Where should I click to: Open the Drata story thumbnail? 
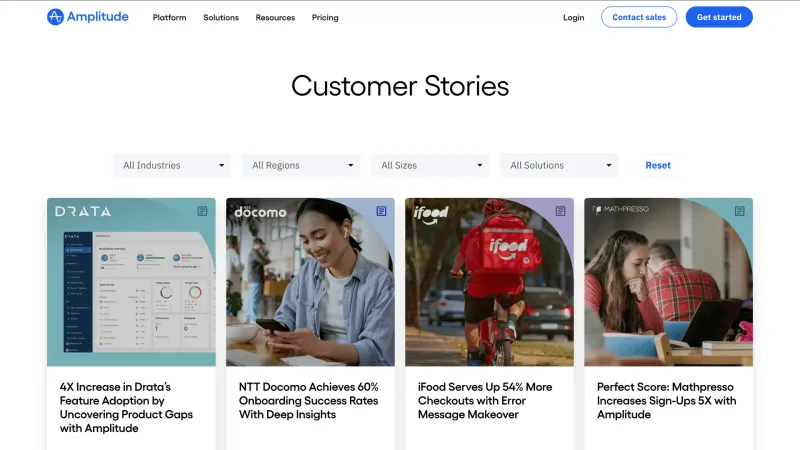[x=131, y=282]
